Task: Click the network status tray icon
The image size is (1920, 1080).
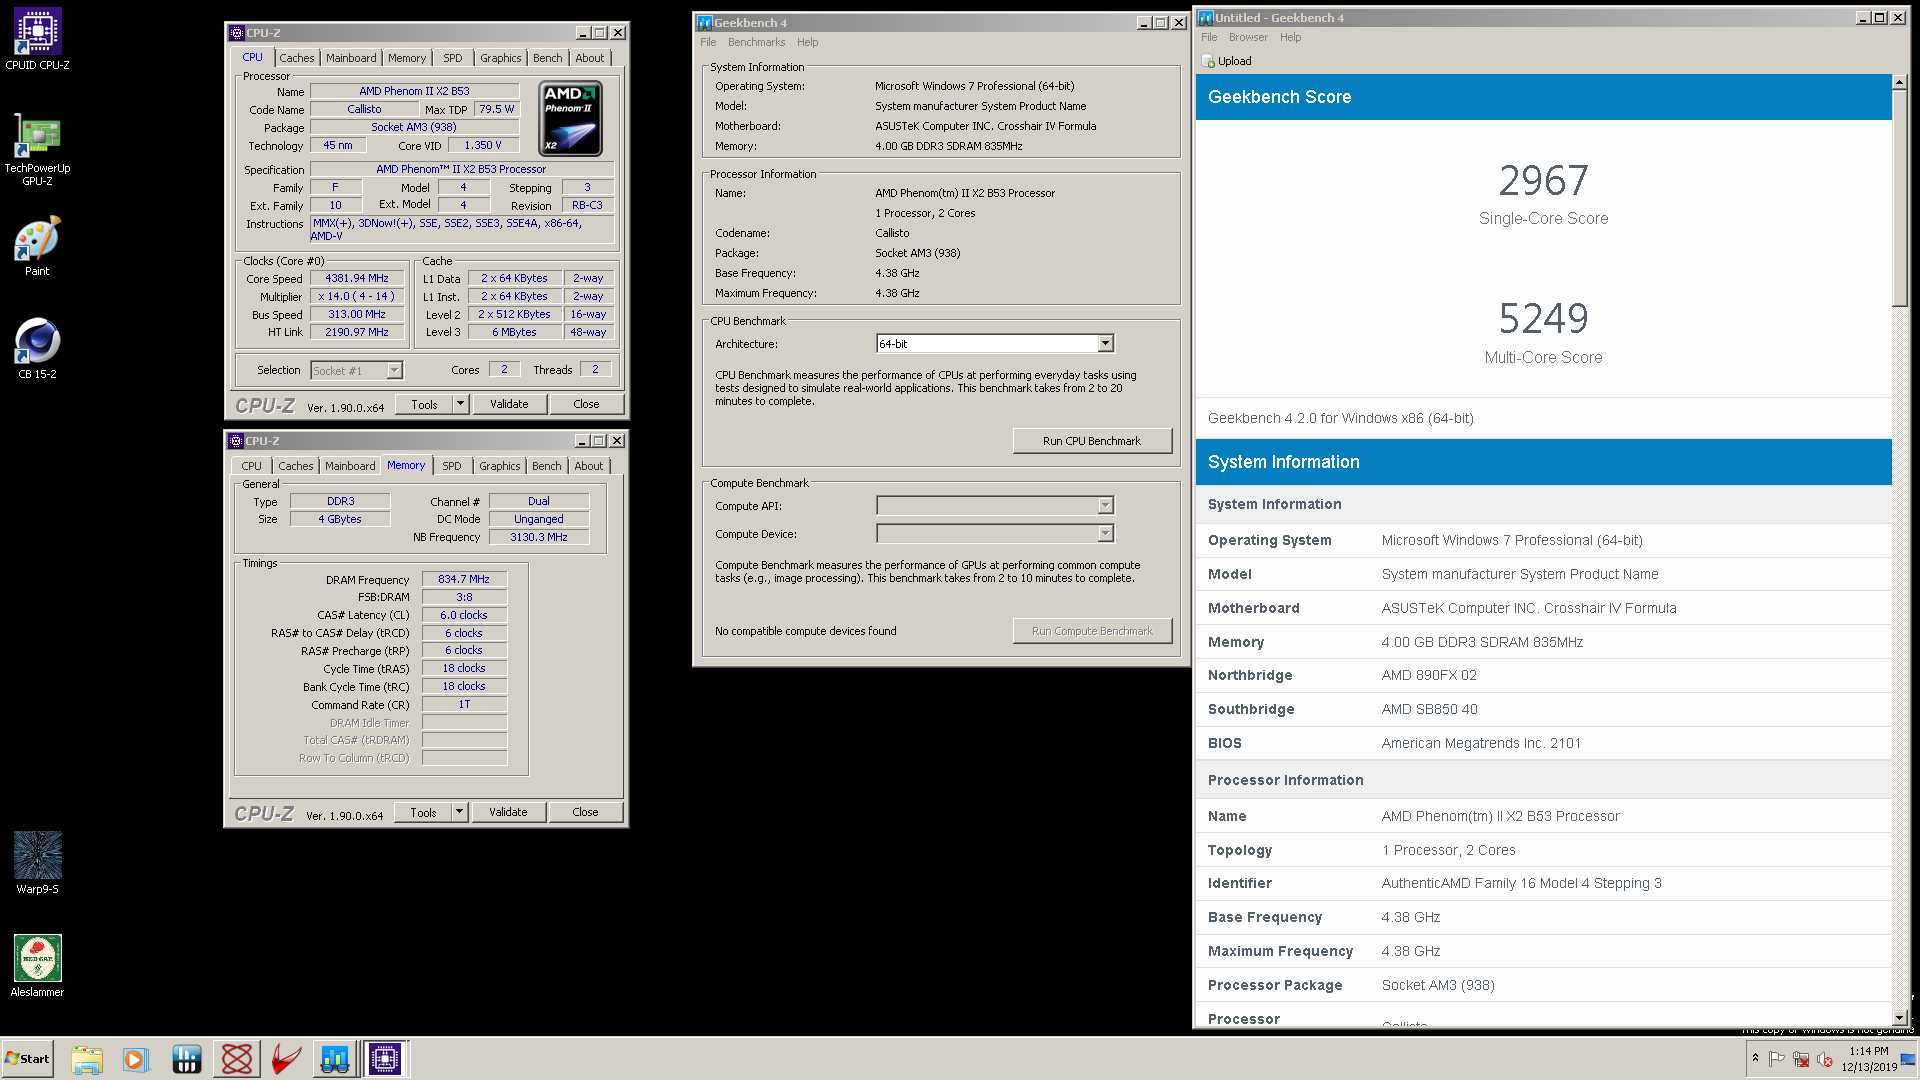Action: 1801,1059
